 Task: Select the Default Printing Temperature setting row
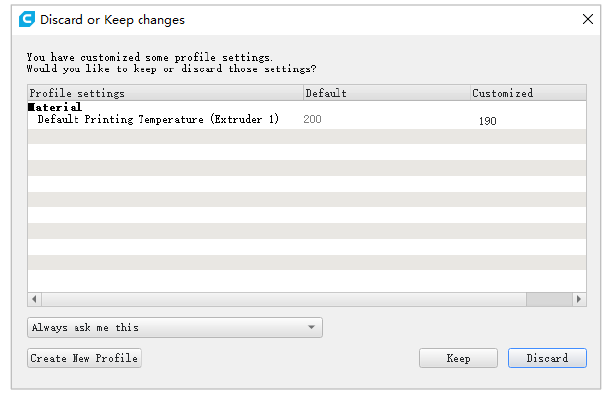pyautogui.click(x=158, y=120)
